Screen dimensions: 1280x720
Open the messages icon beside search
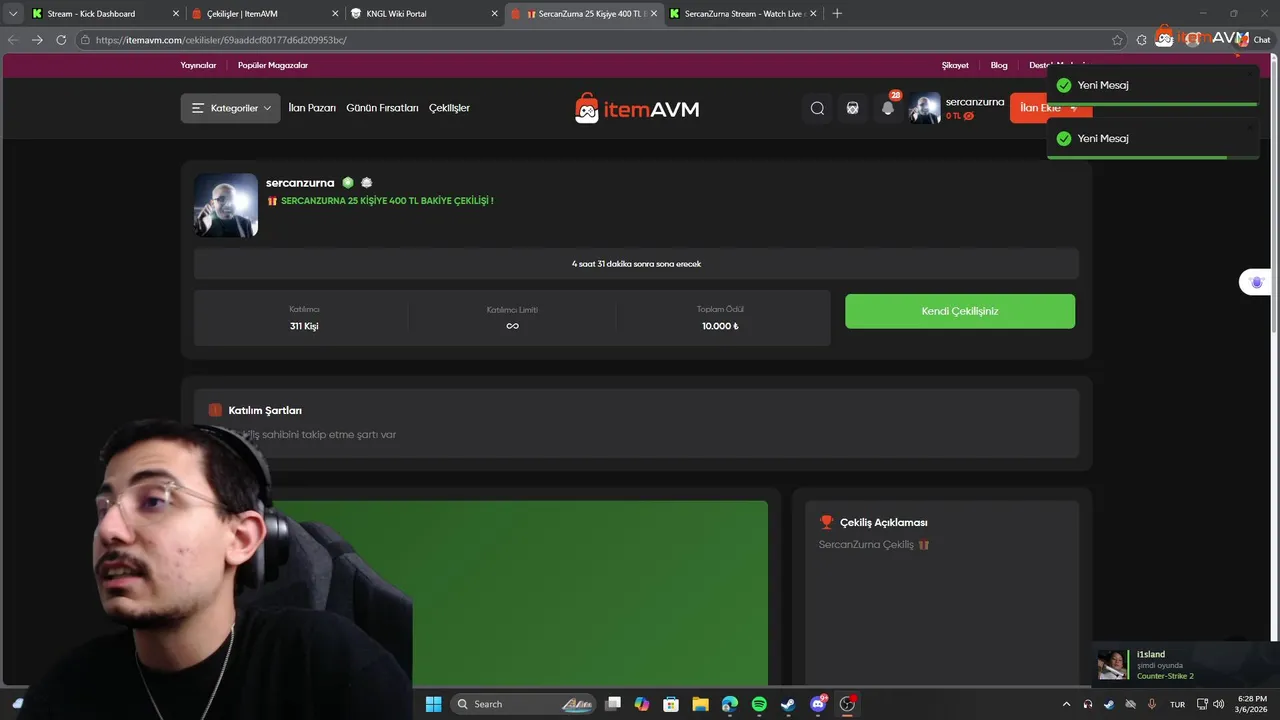[x=852, y=108]
